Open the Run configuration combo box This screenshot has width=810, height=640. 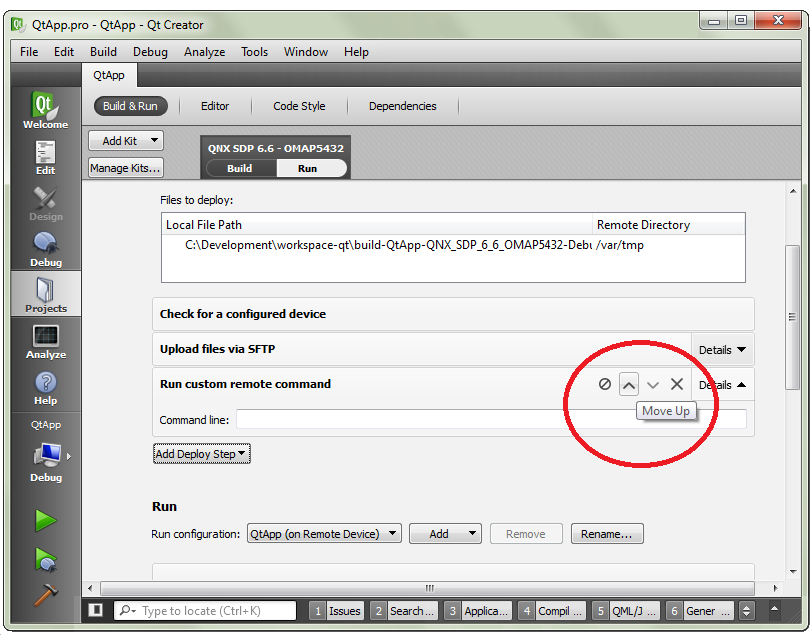[324, 534]
